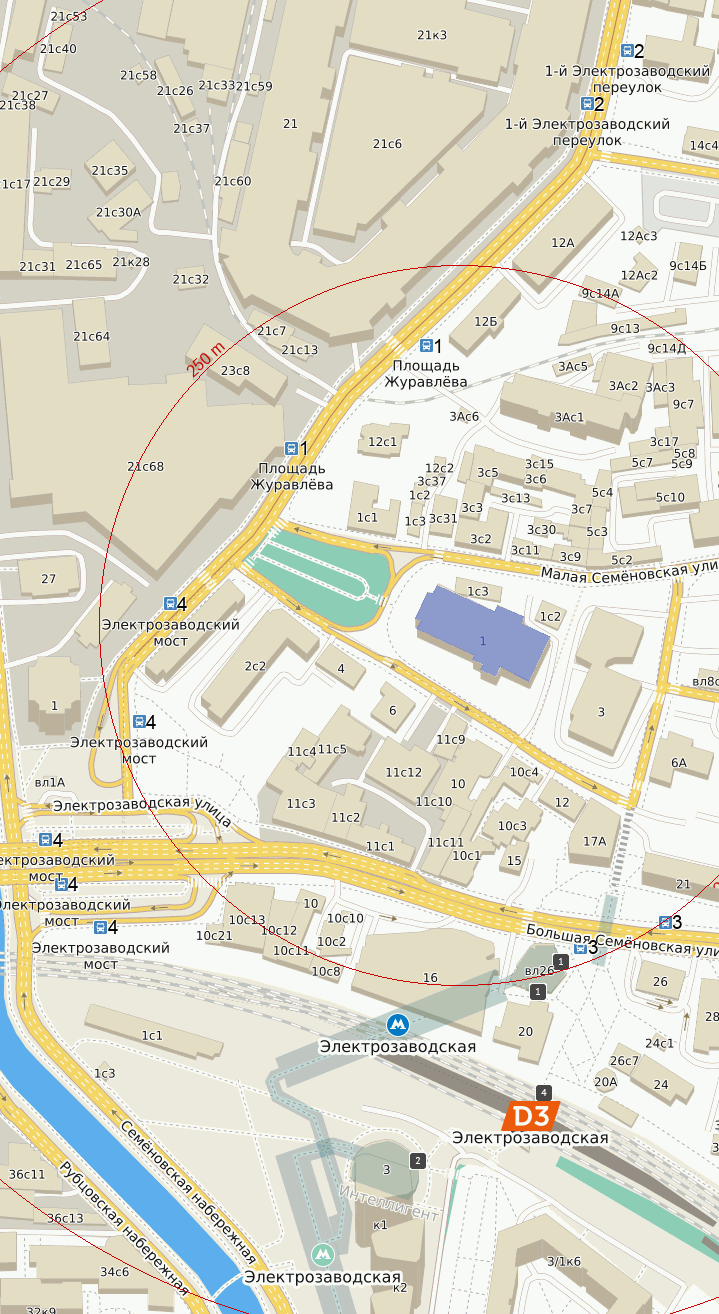The image size is (719, 1314).
Task: Click the building labeled 17А
Action: pyautogui.click(x=595, y=841)
